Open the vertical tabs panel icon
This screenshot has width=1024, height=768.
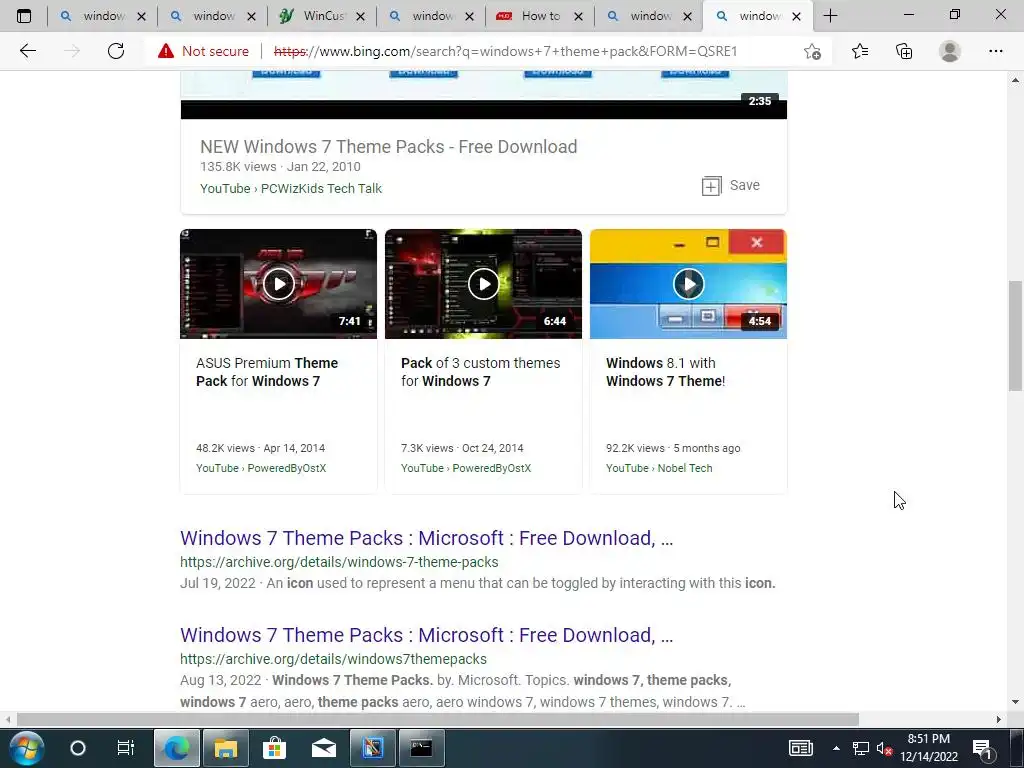(24, 16)
